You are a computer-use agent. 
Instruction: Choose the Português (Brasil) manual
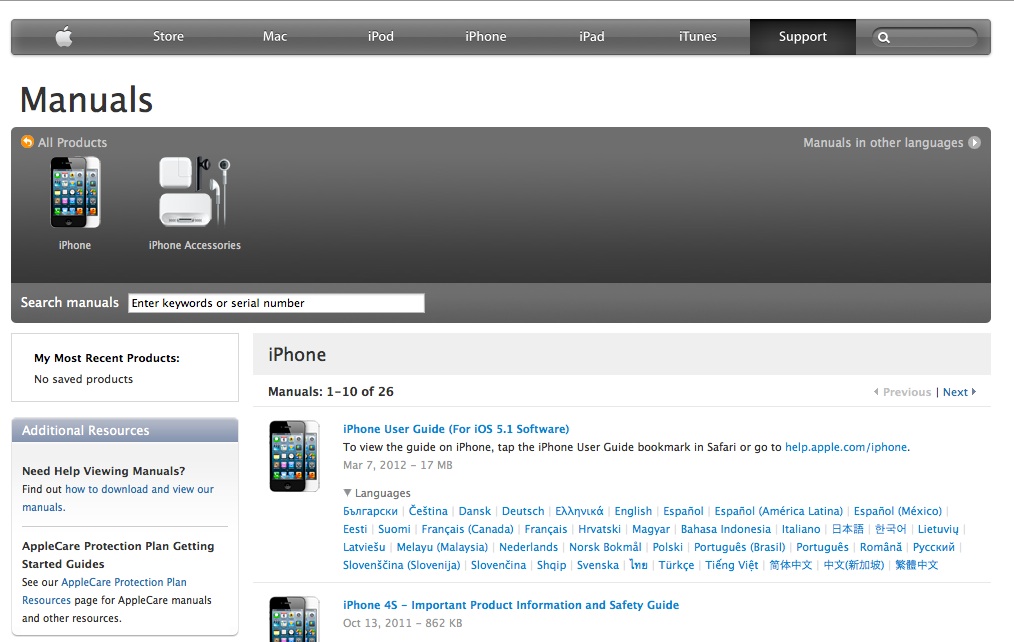(x=740, y=548)
